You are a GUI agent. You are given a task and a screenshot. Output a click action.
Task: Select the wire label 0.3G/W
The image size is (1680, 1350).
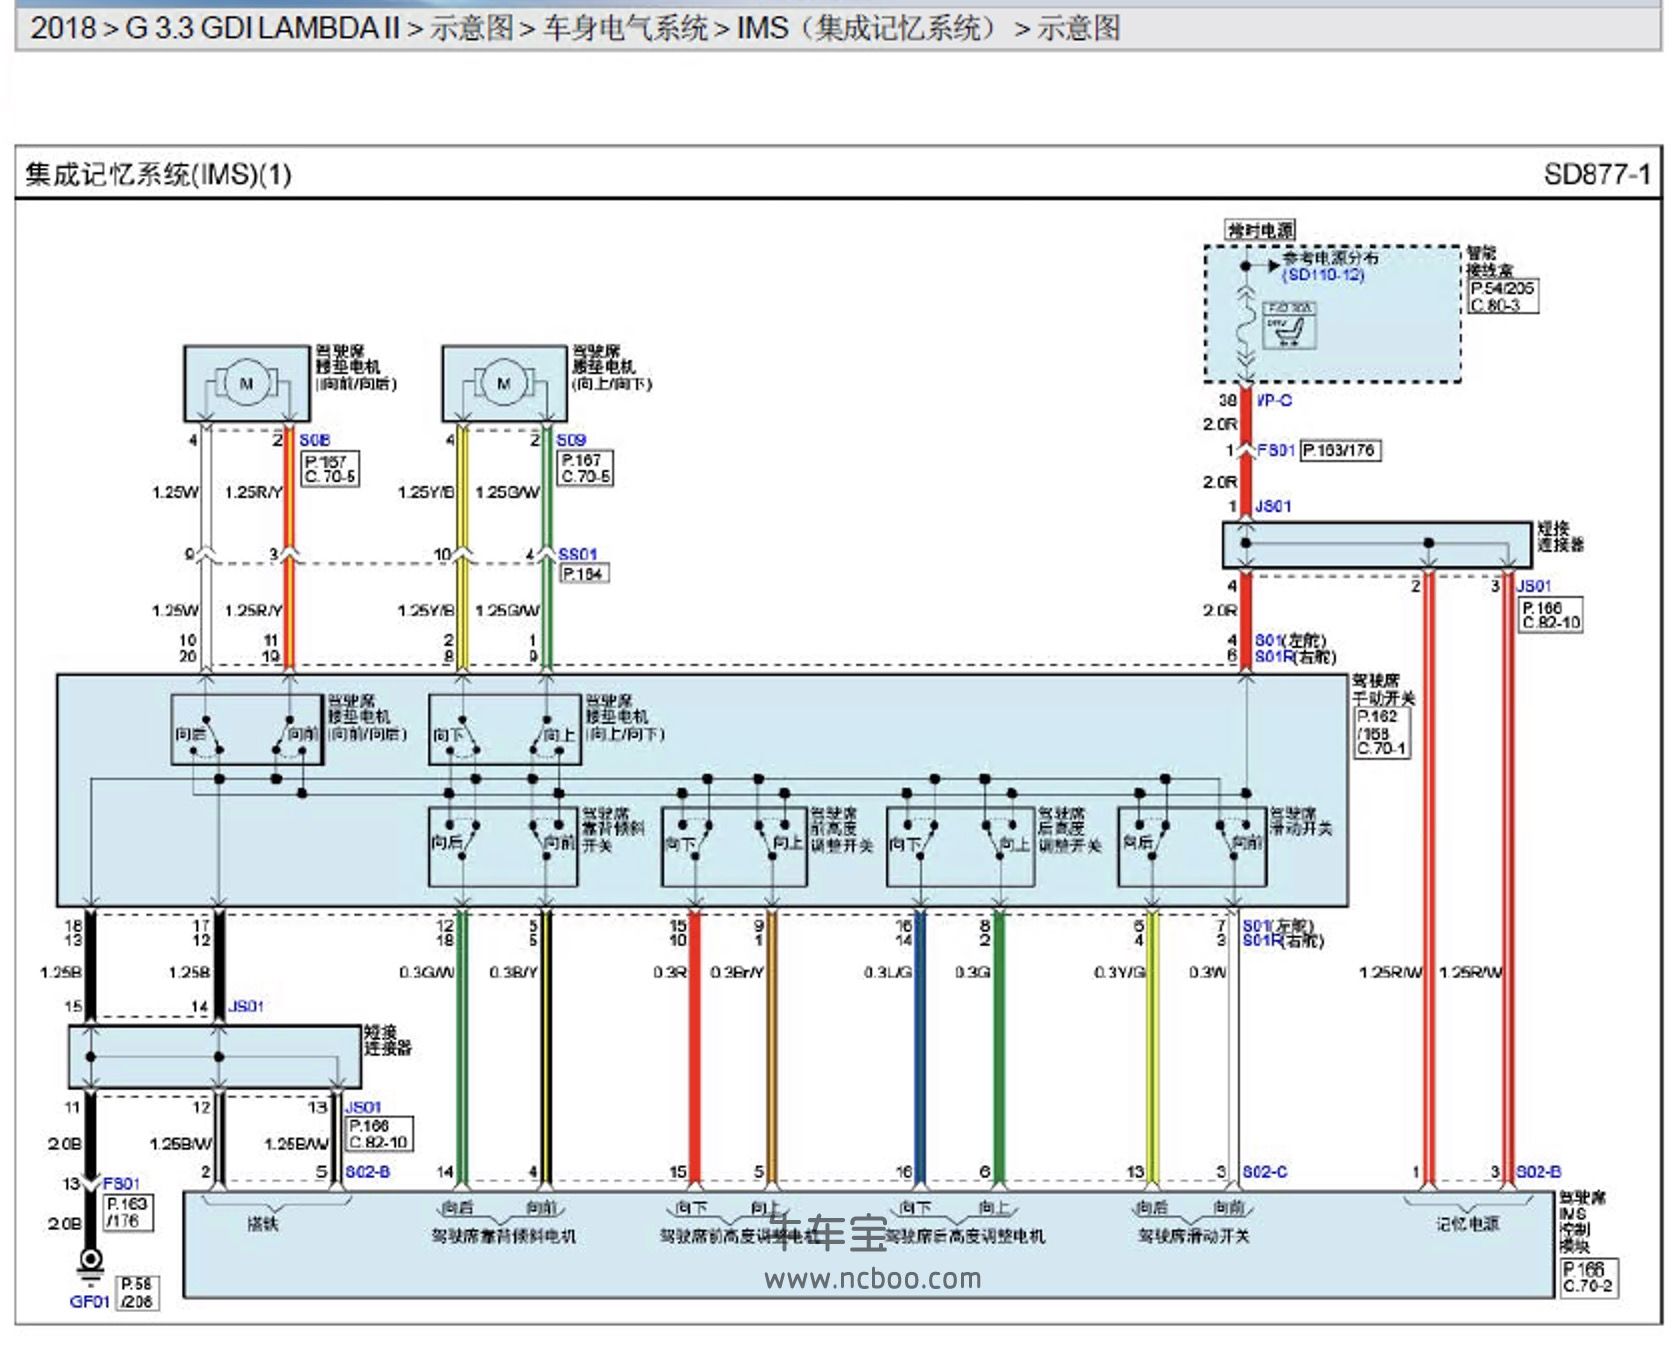coord(426,972)
